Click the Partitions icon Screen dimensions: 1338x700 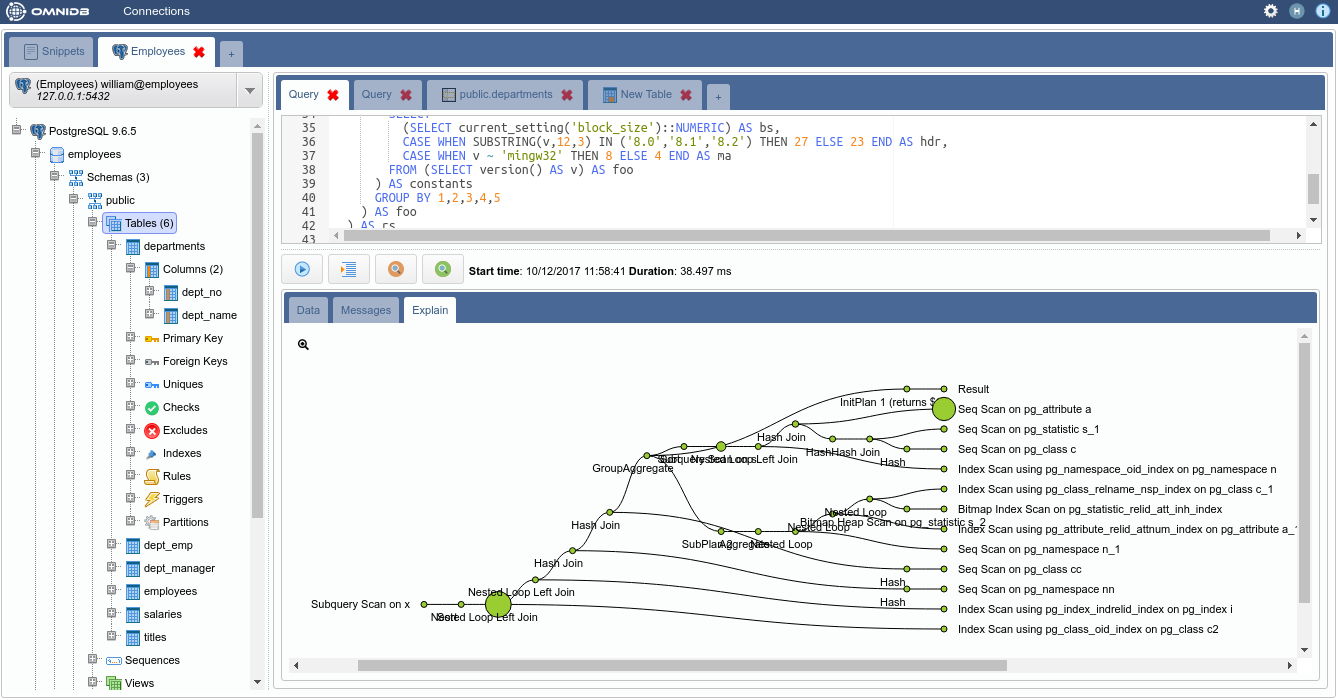pos(152,522)
